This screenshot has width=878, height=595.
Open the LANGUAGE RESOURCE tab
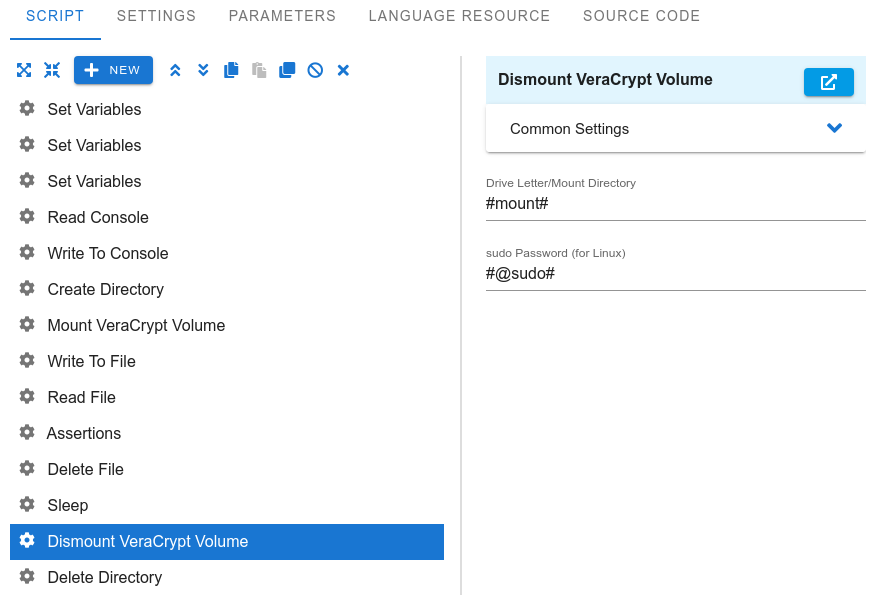[459, 16]
